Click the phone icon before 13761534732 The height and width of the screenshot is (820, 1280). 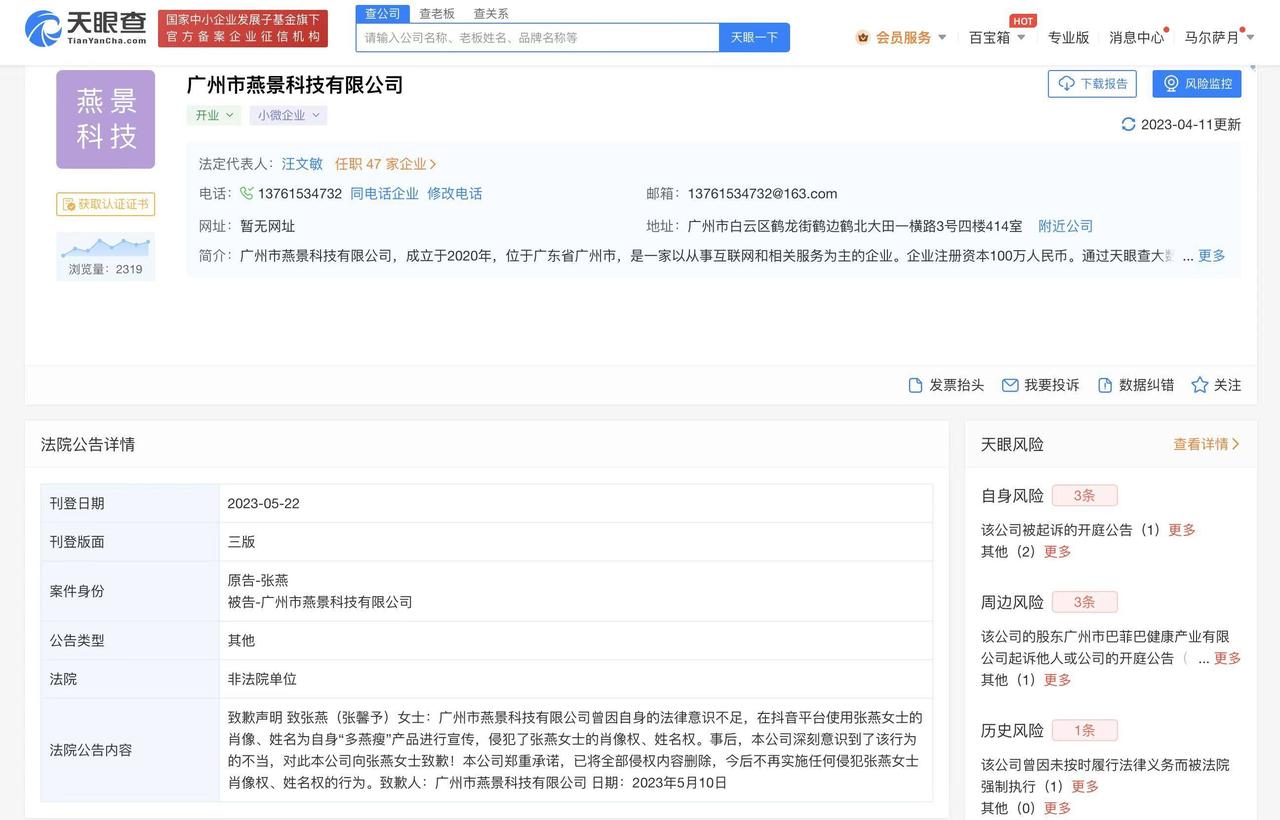[246, 193]
